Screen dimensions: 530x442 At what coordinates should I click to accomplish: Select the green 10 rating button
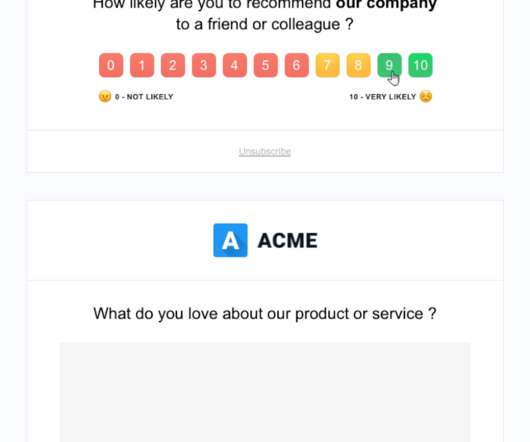pyautogui.click(x=420, y=65)
